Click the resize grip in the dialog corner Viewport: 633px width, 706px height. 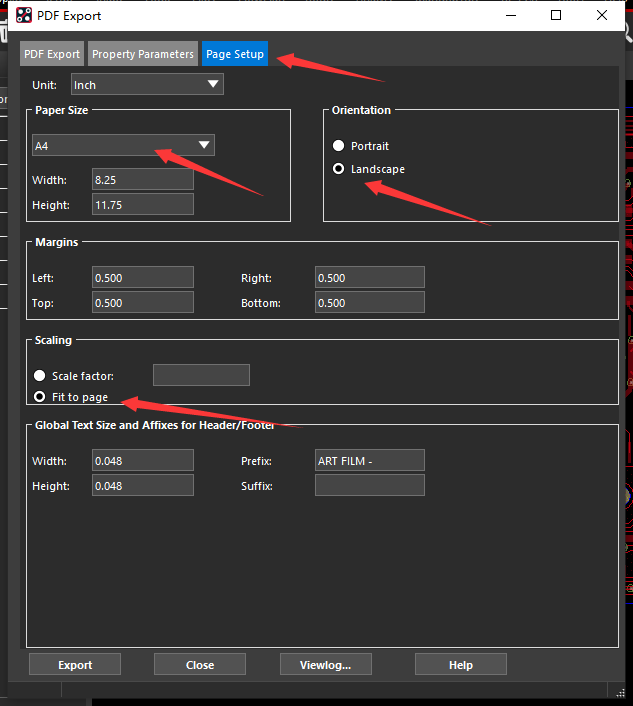point(620,692)
